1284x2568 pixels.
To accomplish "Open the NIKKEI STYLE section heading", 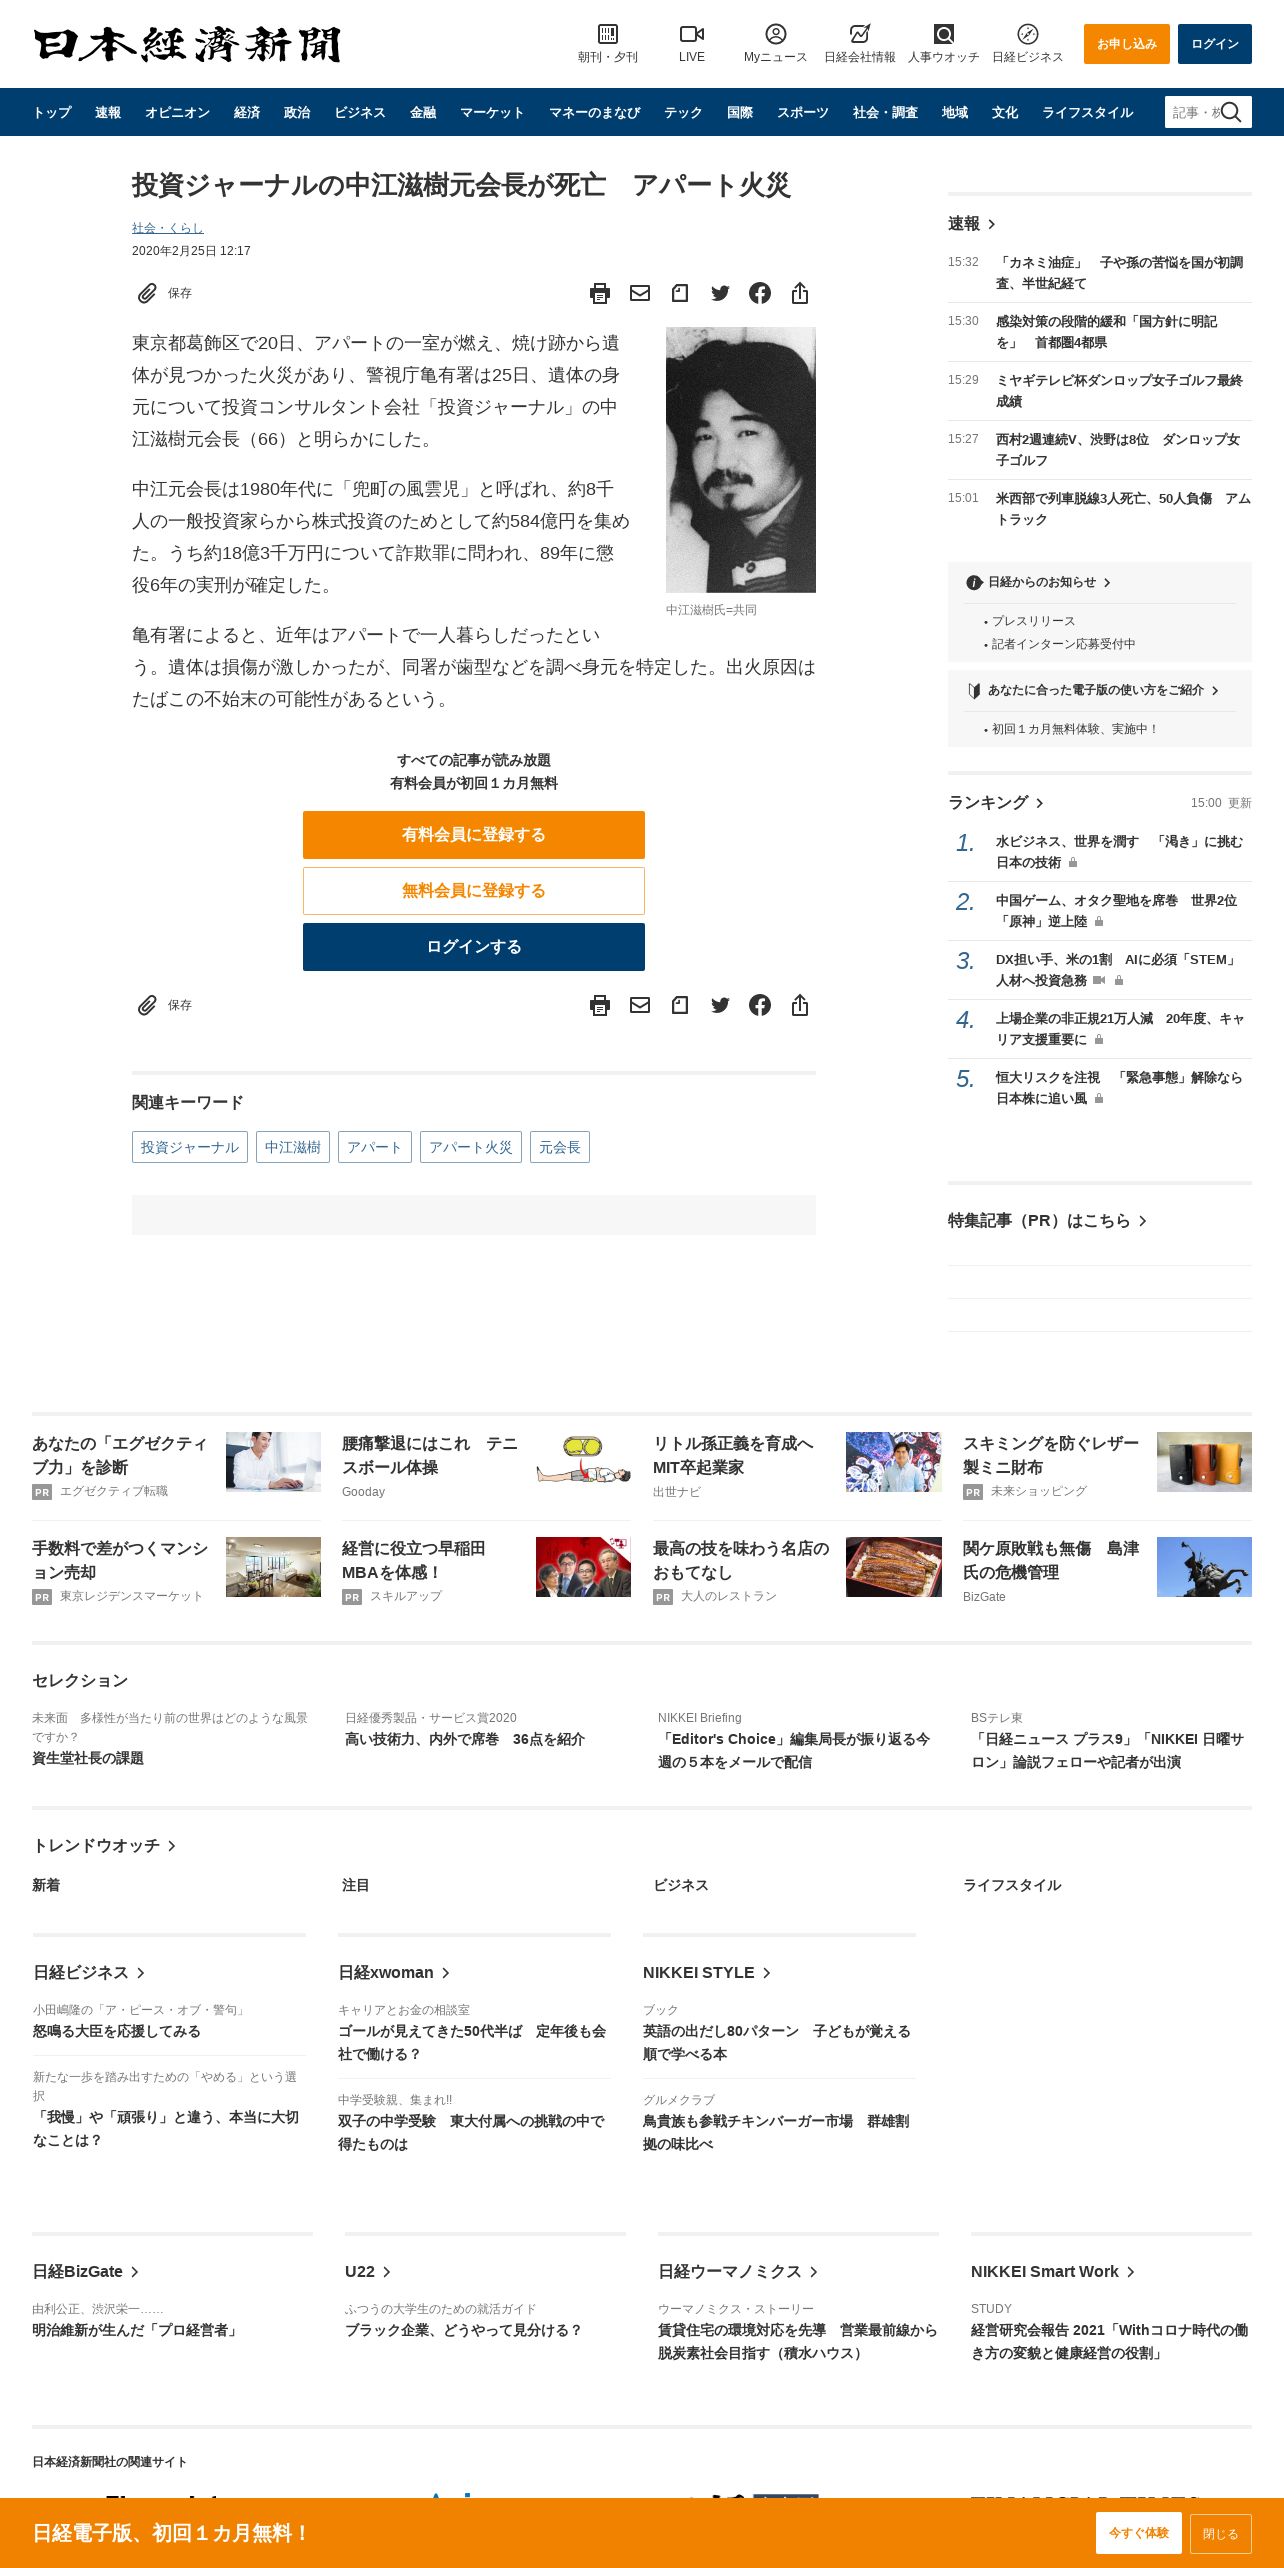I will click(707, 1972).
